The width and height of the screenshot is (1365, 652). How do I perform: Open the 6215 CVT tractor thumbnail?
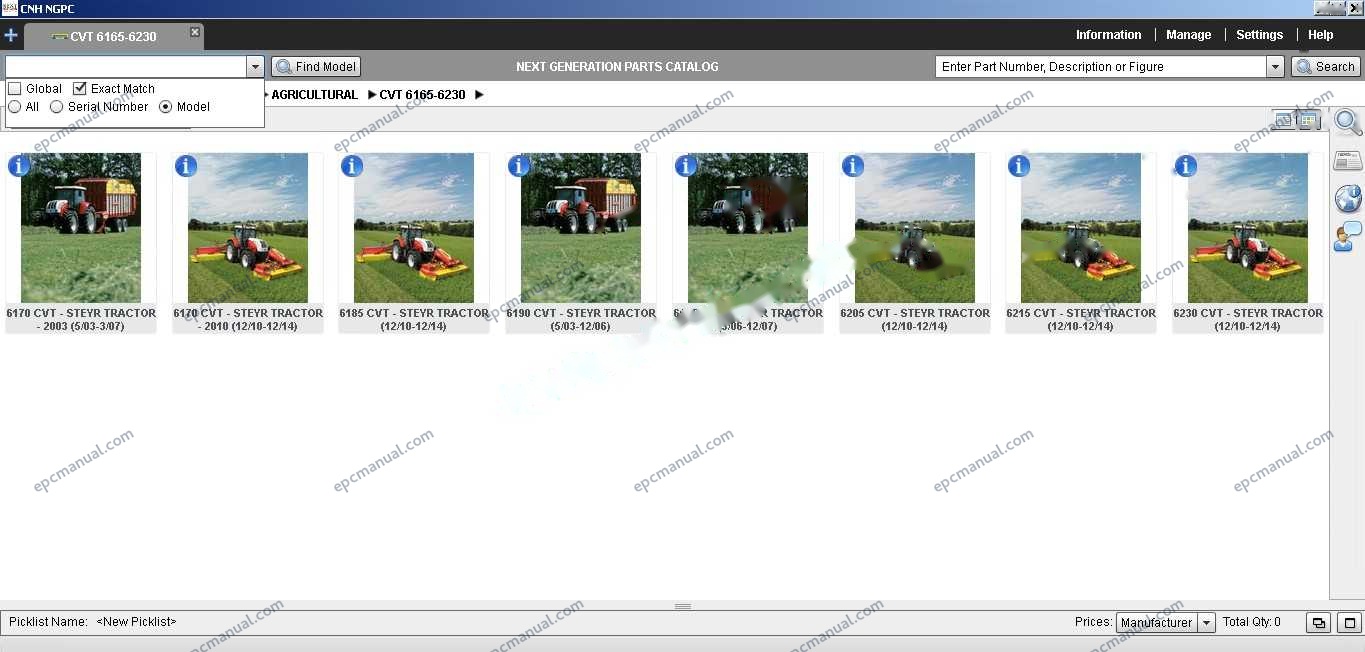[1081, 228]
